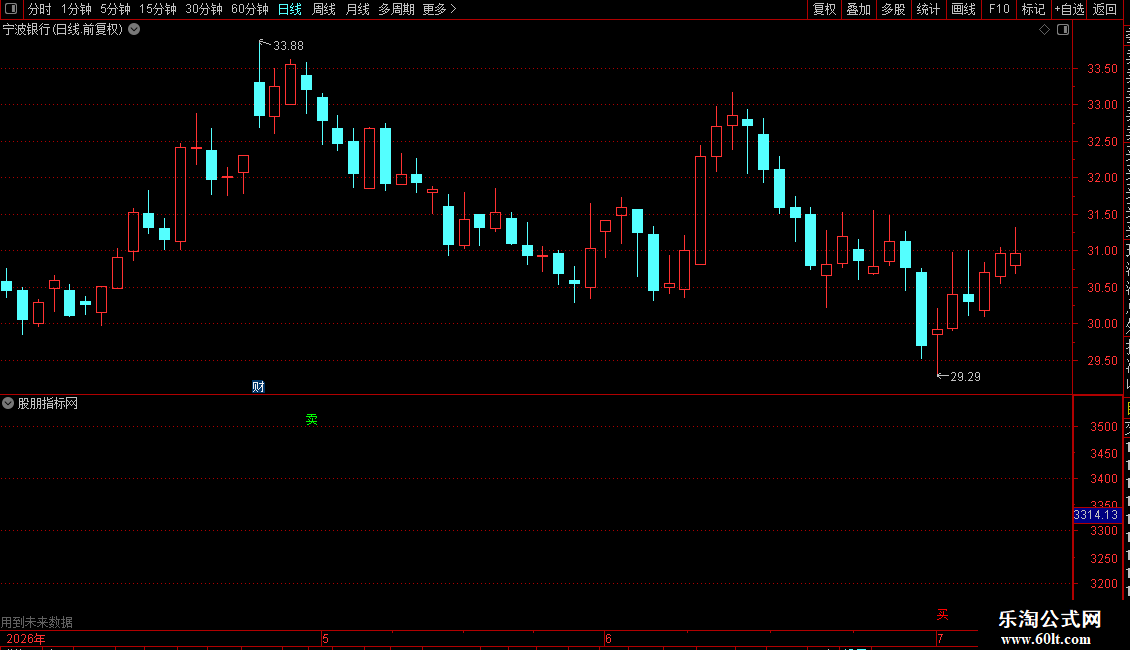This screenshot has width=1130, height=650.
Task: Click the red 买 buy signal marker
Action: tap(943, 615)
